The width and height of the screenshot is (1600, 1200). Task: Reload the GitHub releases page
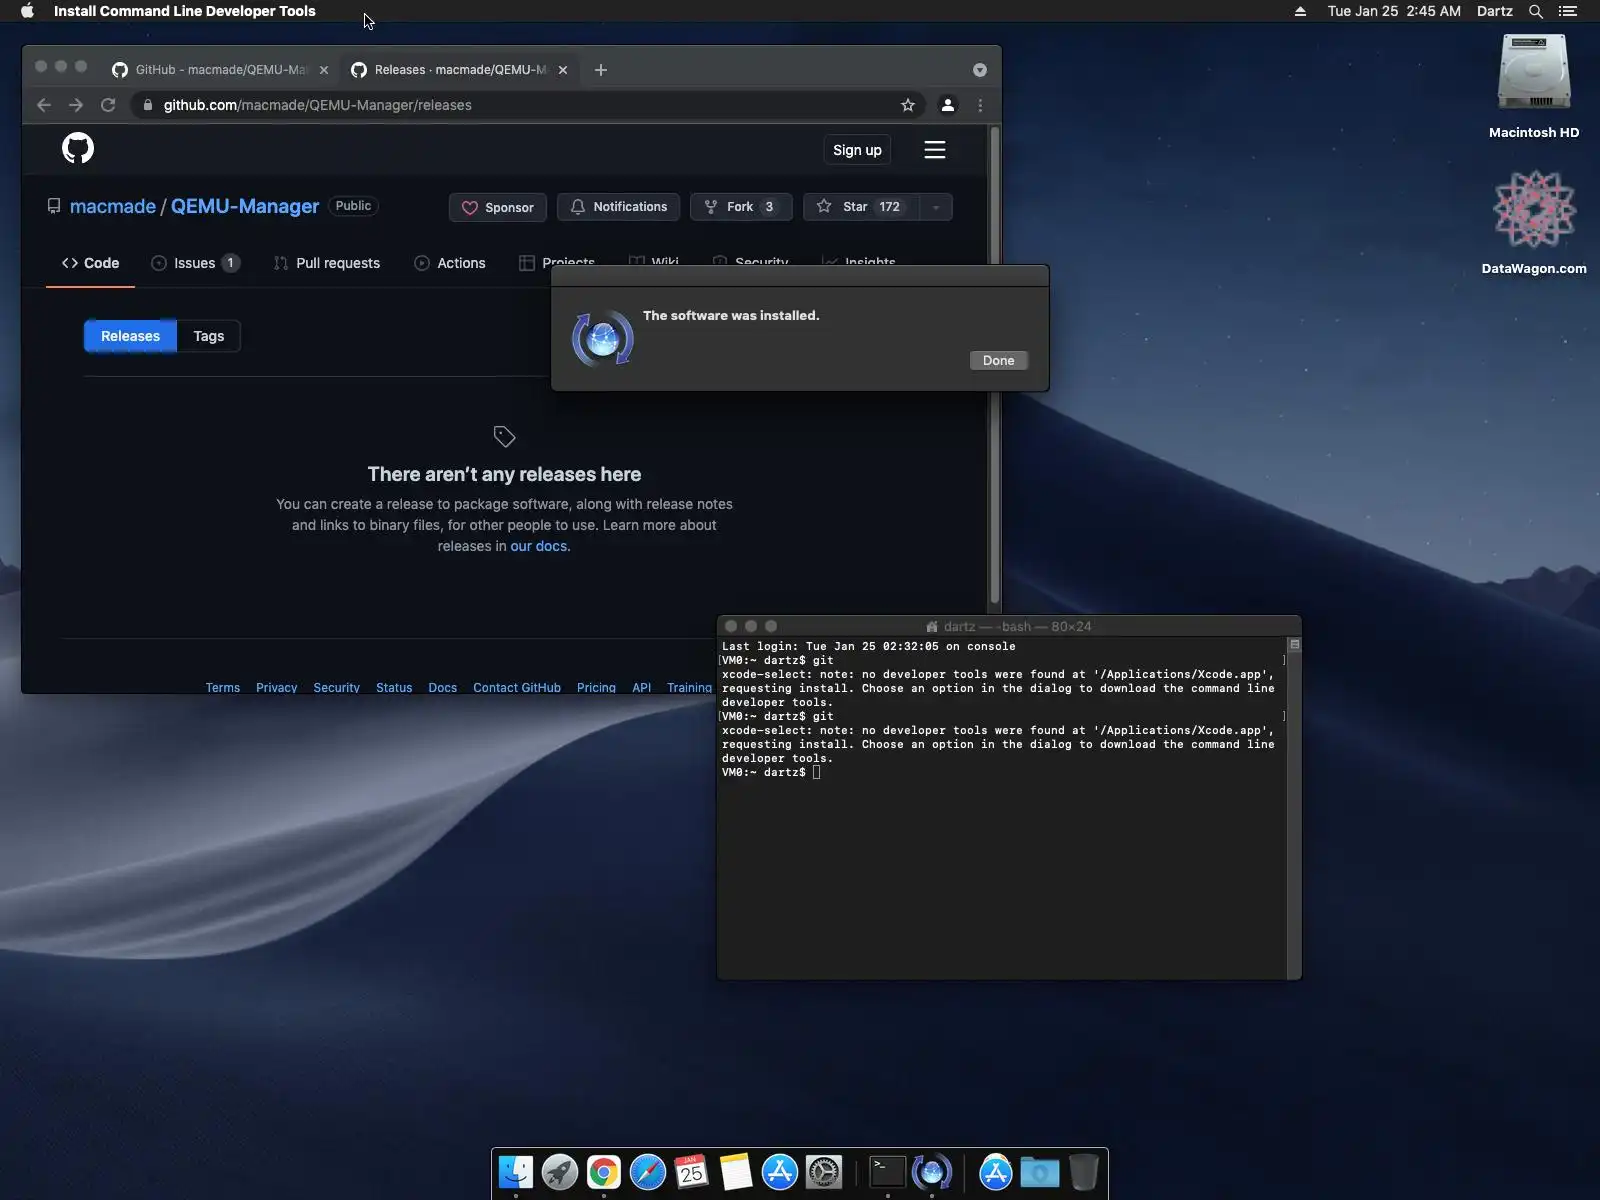tap(108, 105)
